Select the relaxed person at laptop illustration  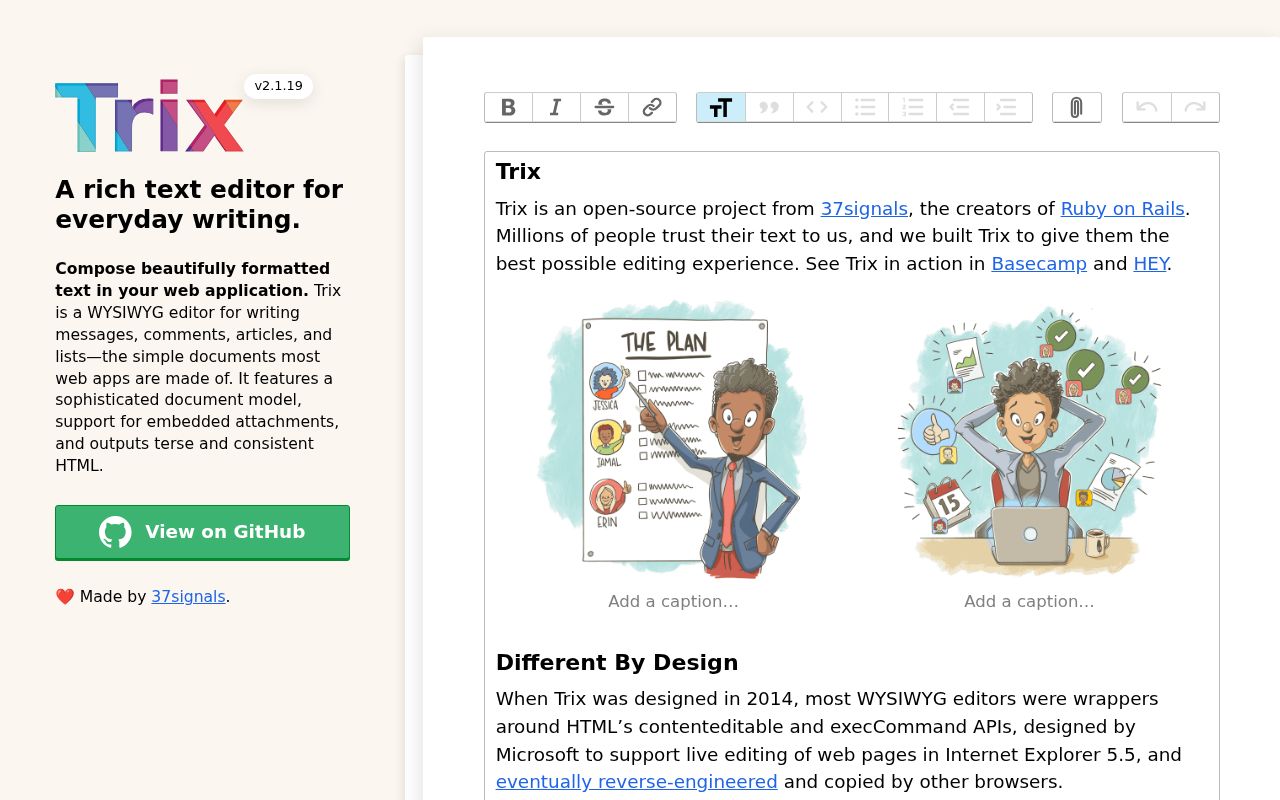(x=1029, y=438)
